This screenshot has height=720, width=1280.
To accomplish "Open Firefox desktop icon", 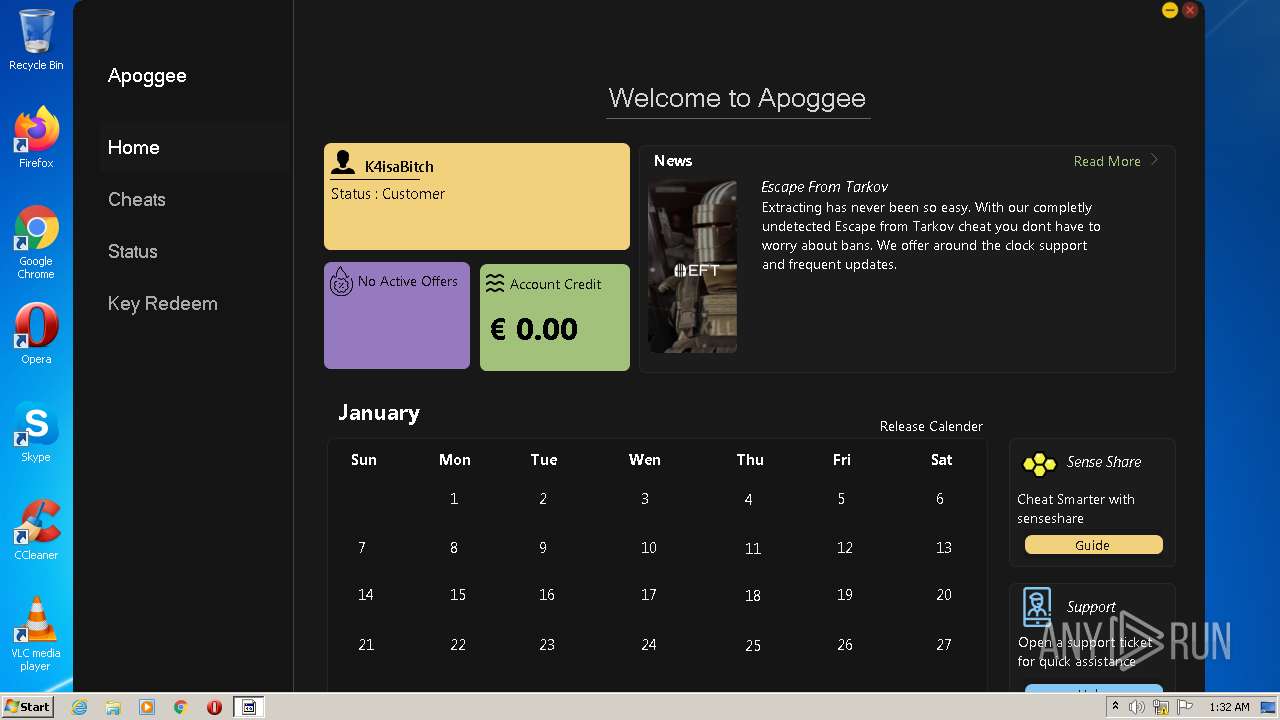I will [x=36, y=137].
